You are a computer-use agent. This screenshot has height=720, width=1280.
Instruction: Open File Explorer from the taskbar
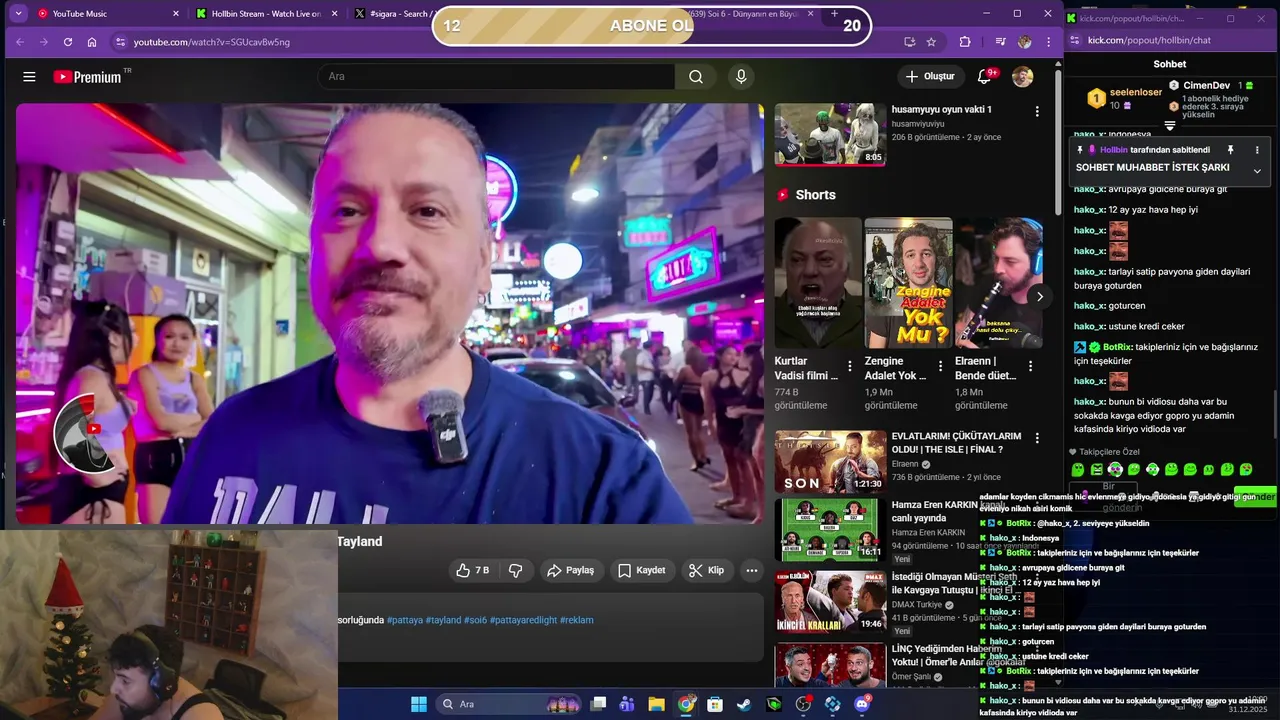656,704
